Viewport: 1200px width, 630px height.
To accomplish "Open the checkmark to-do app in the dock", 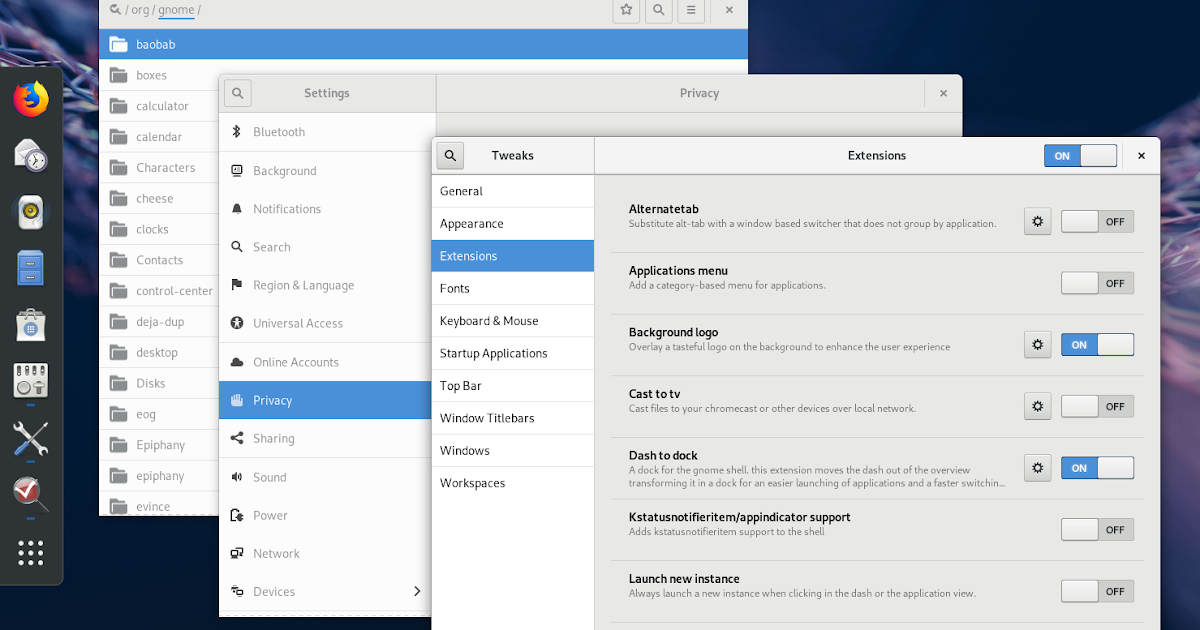I will (31, 493).
